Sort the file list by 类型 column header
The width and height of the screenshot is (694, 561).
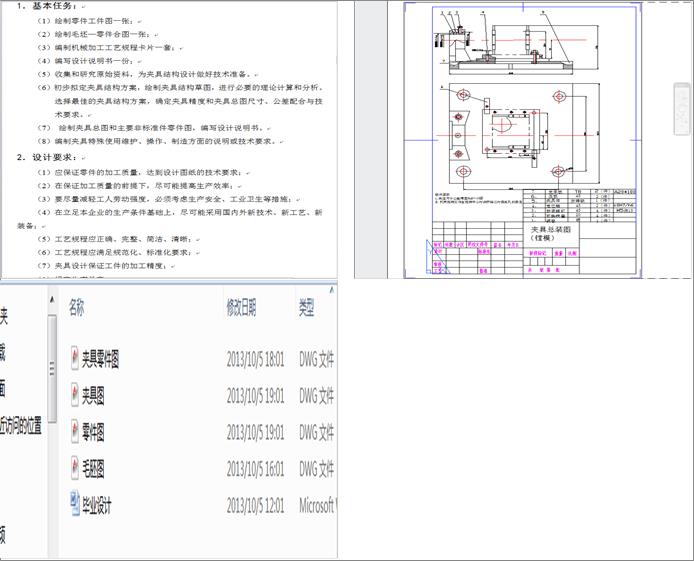coord(306,307)
